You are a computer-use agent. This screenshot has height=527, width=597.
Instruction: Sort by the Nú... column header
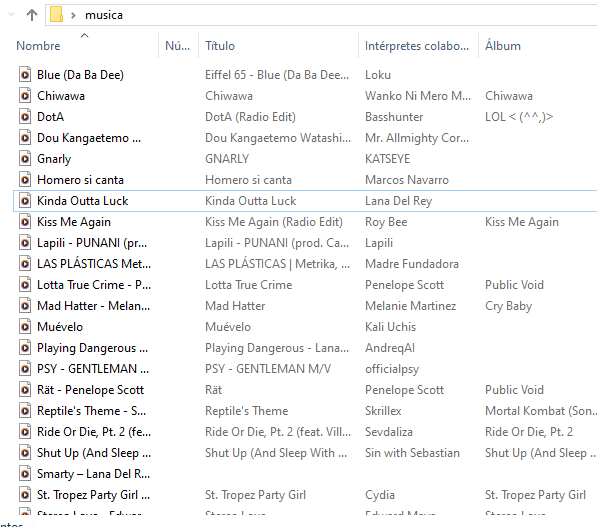pyautogui.click(x=177, y=46)
